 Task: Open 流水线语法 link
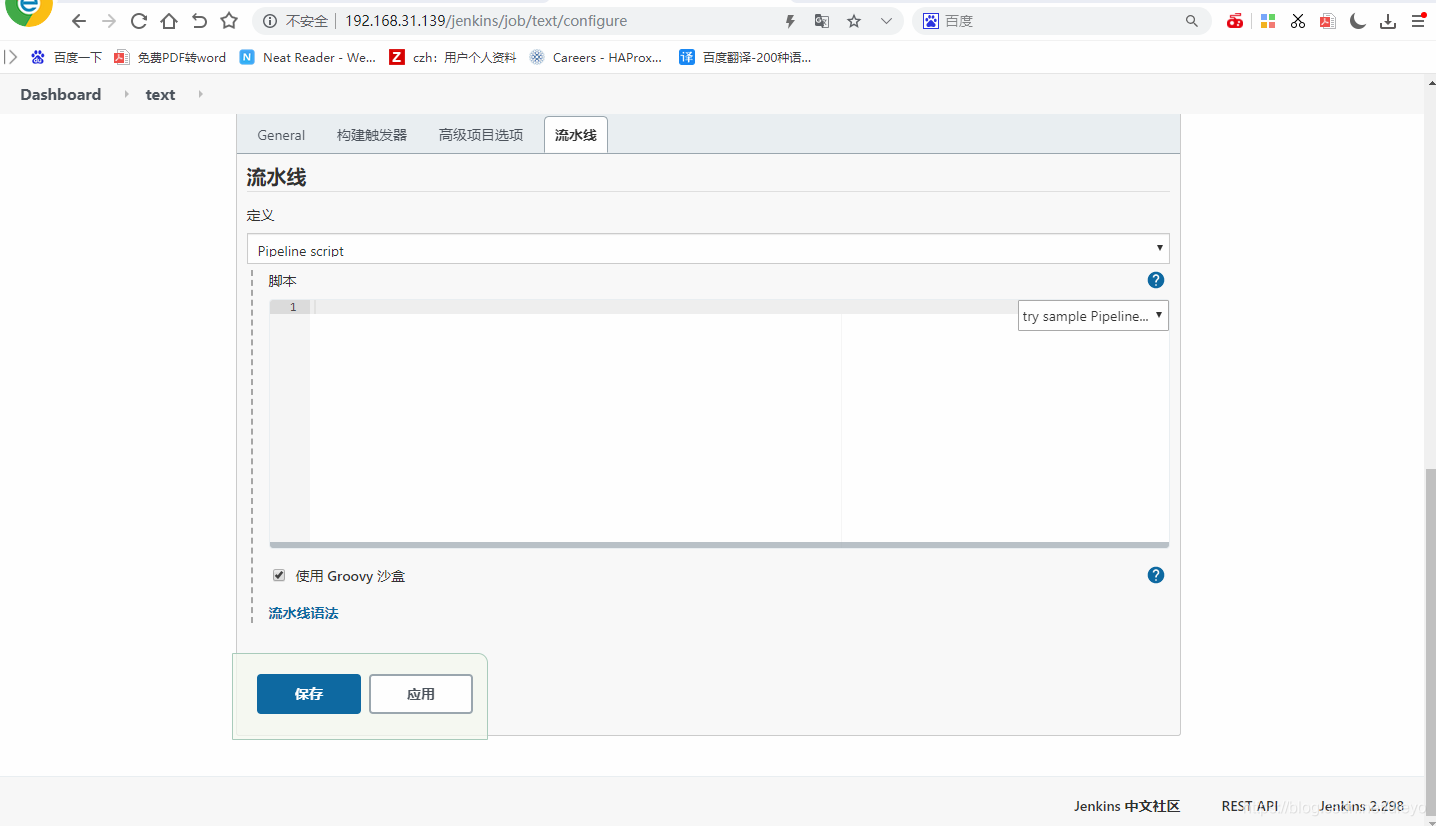pos(304,613)
